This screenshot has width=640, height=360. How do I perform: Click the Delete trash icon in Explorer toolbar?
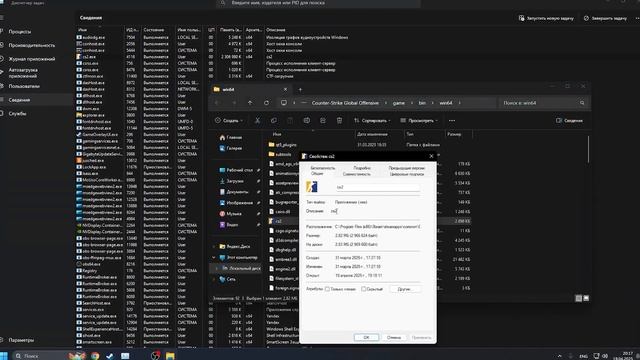pos(339,120)
